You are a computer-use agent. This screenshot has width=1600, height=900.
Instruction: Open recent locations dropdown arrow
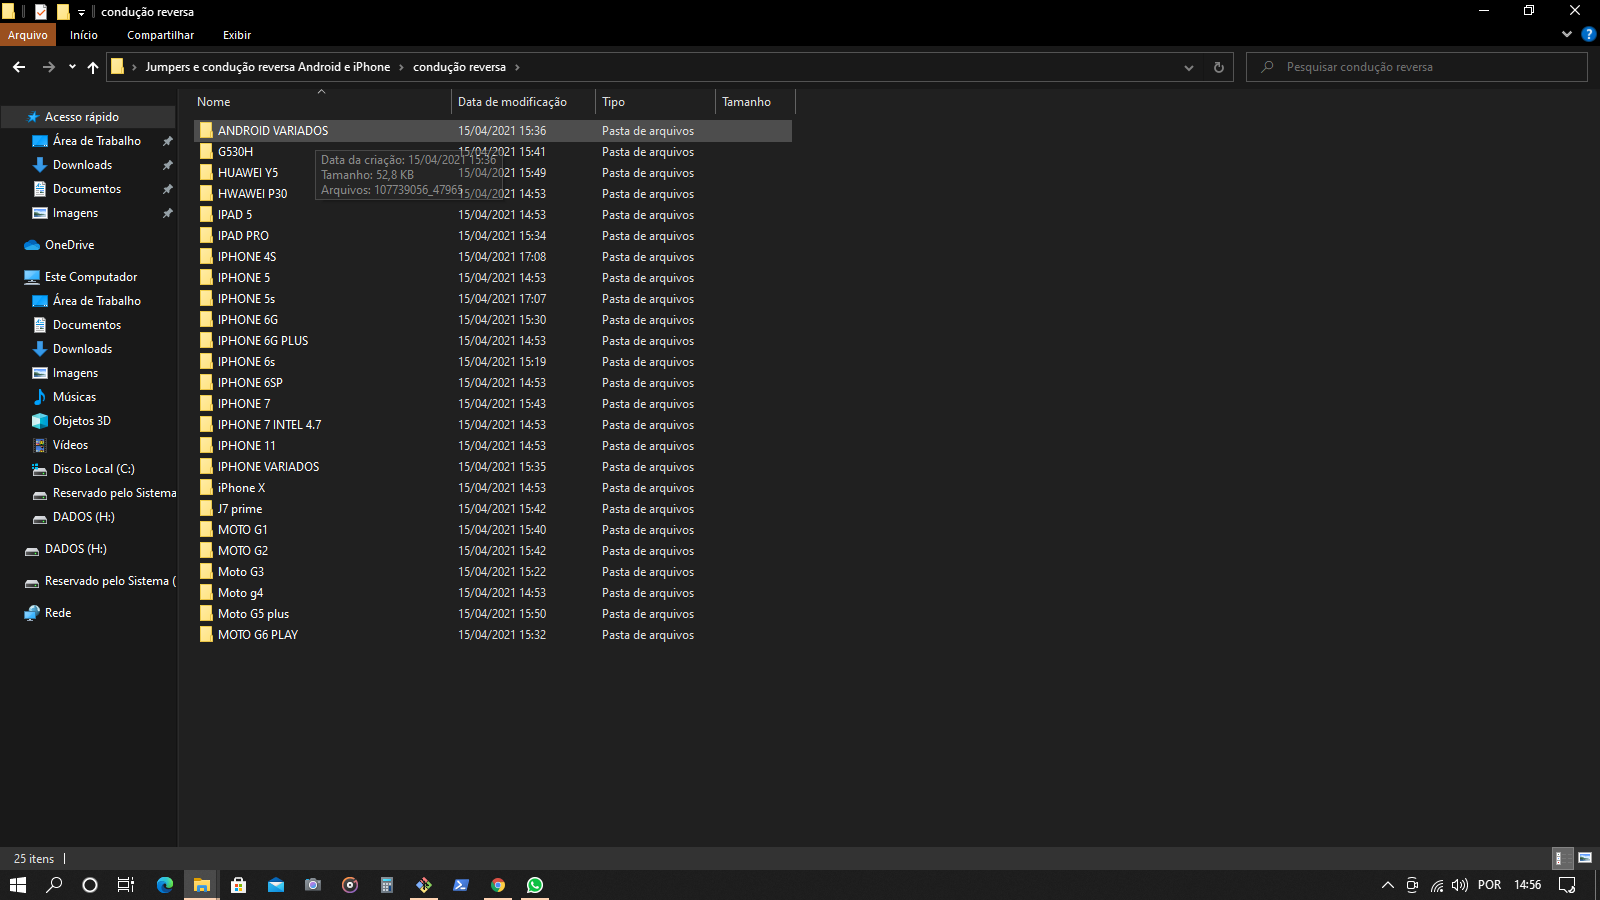point(72,67)
